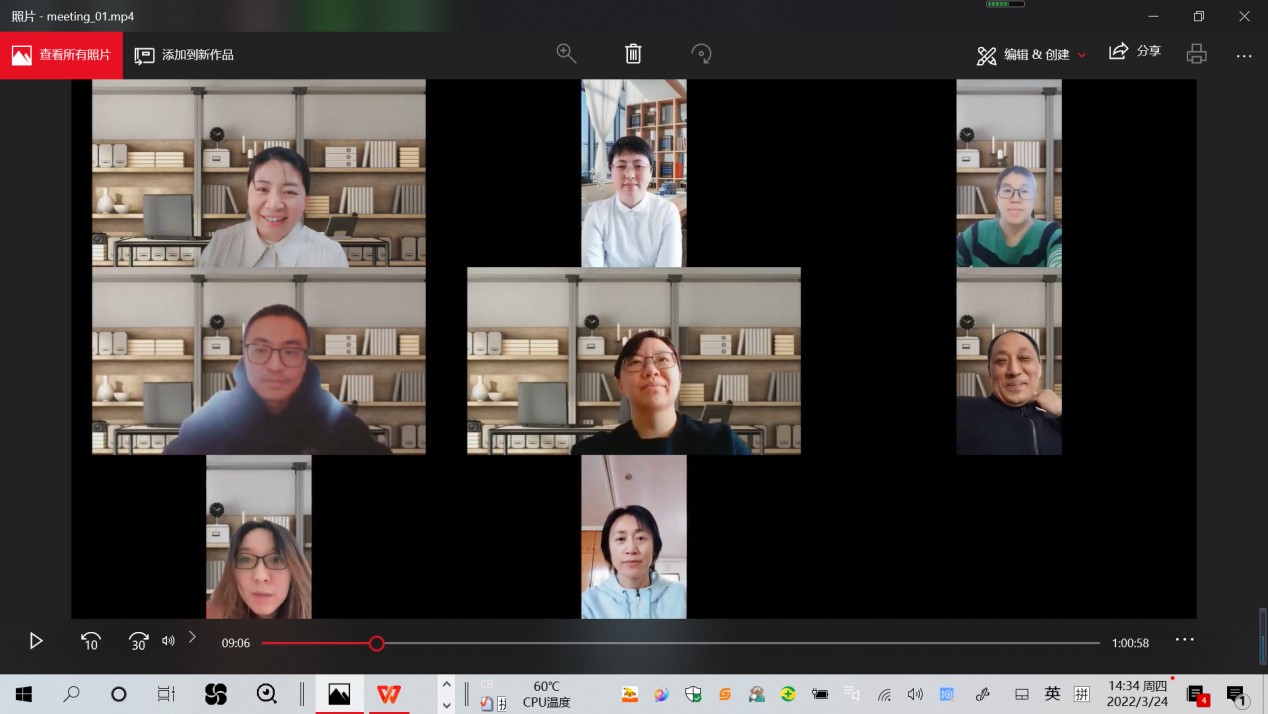Expand the arrow next to player volume
The image size is (1268, 714).
click(x=192, y=637)
